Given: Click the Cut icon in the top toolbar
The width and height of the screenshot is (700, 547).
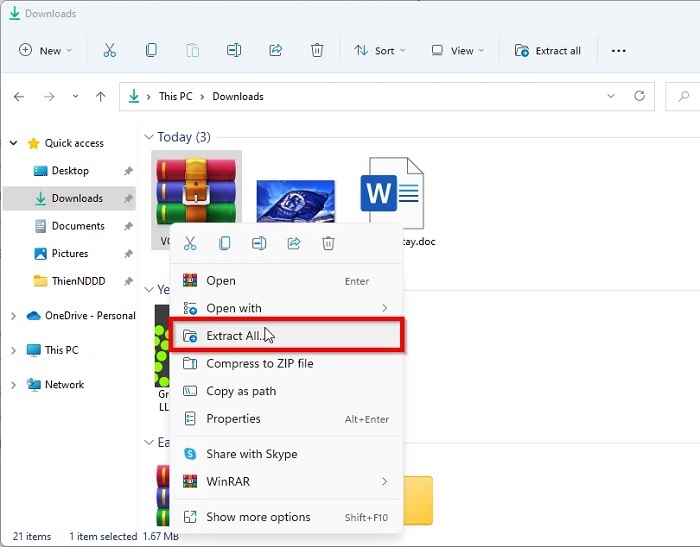Looking at the screenshot, I should (x=109, y=50).
